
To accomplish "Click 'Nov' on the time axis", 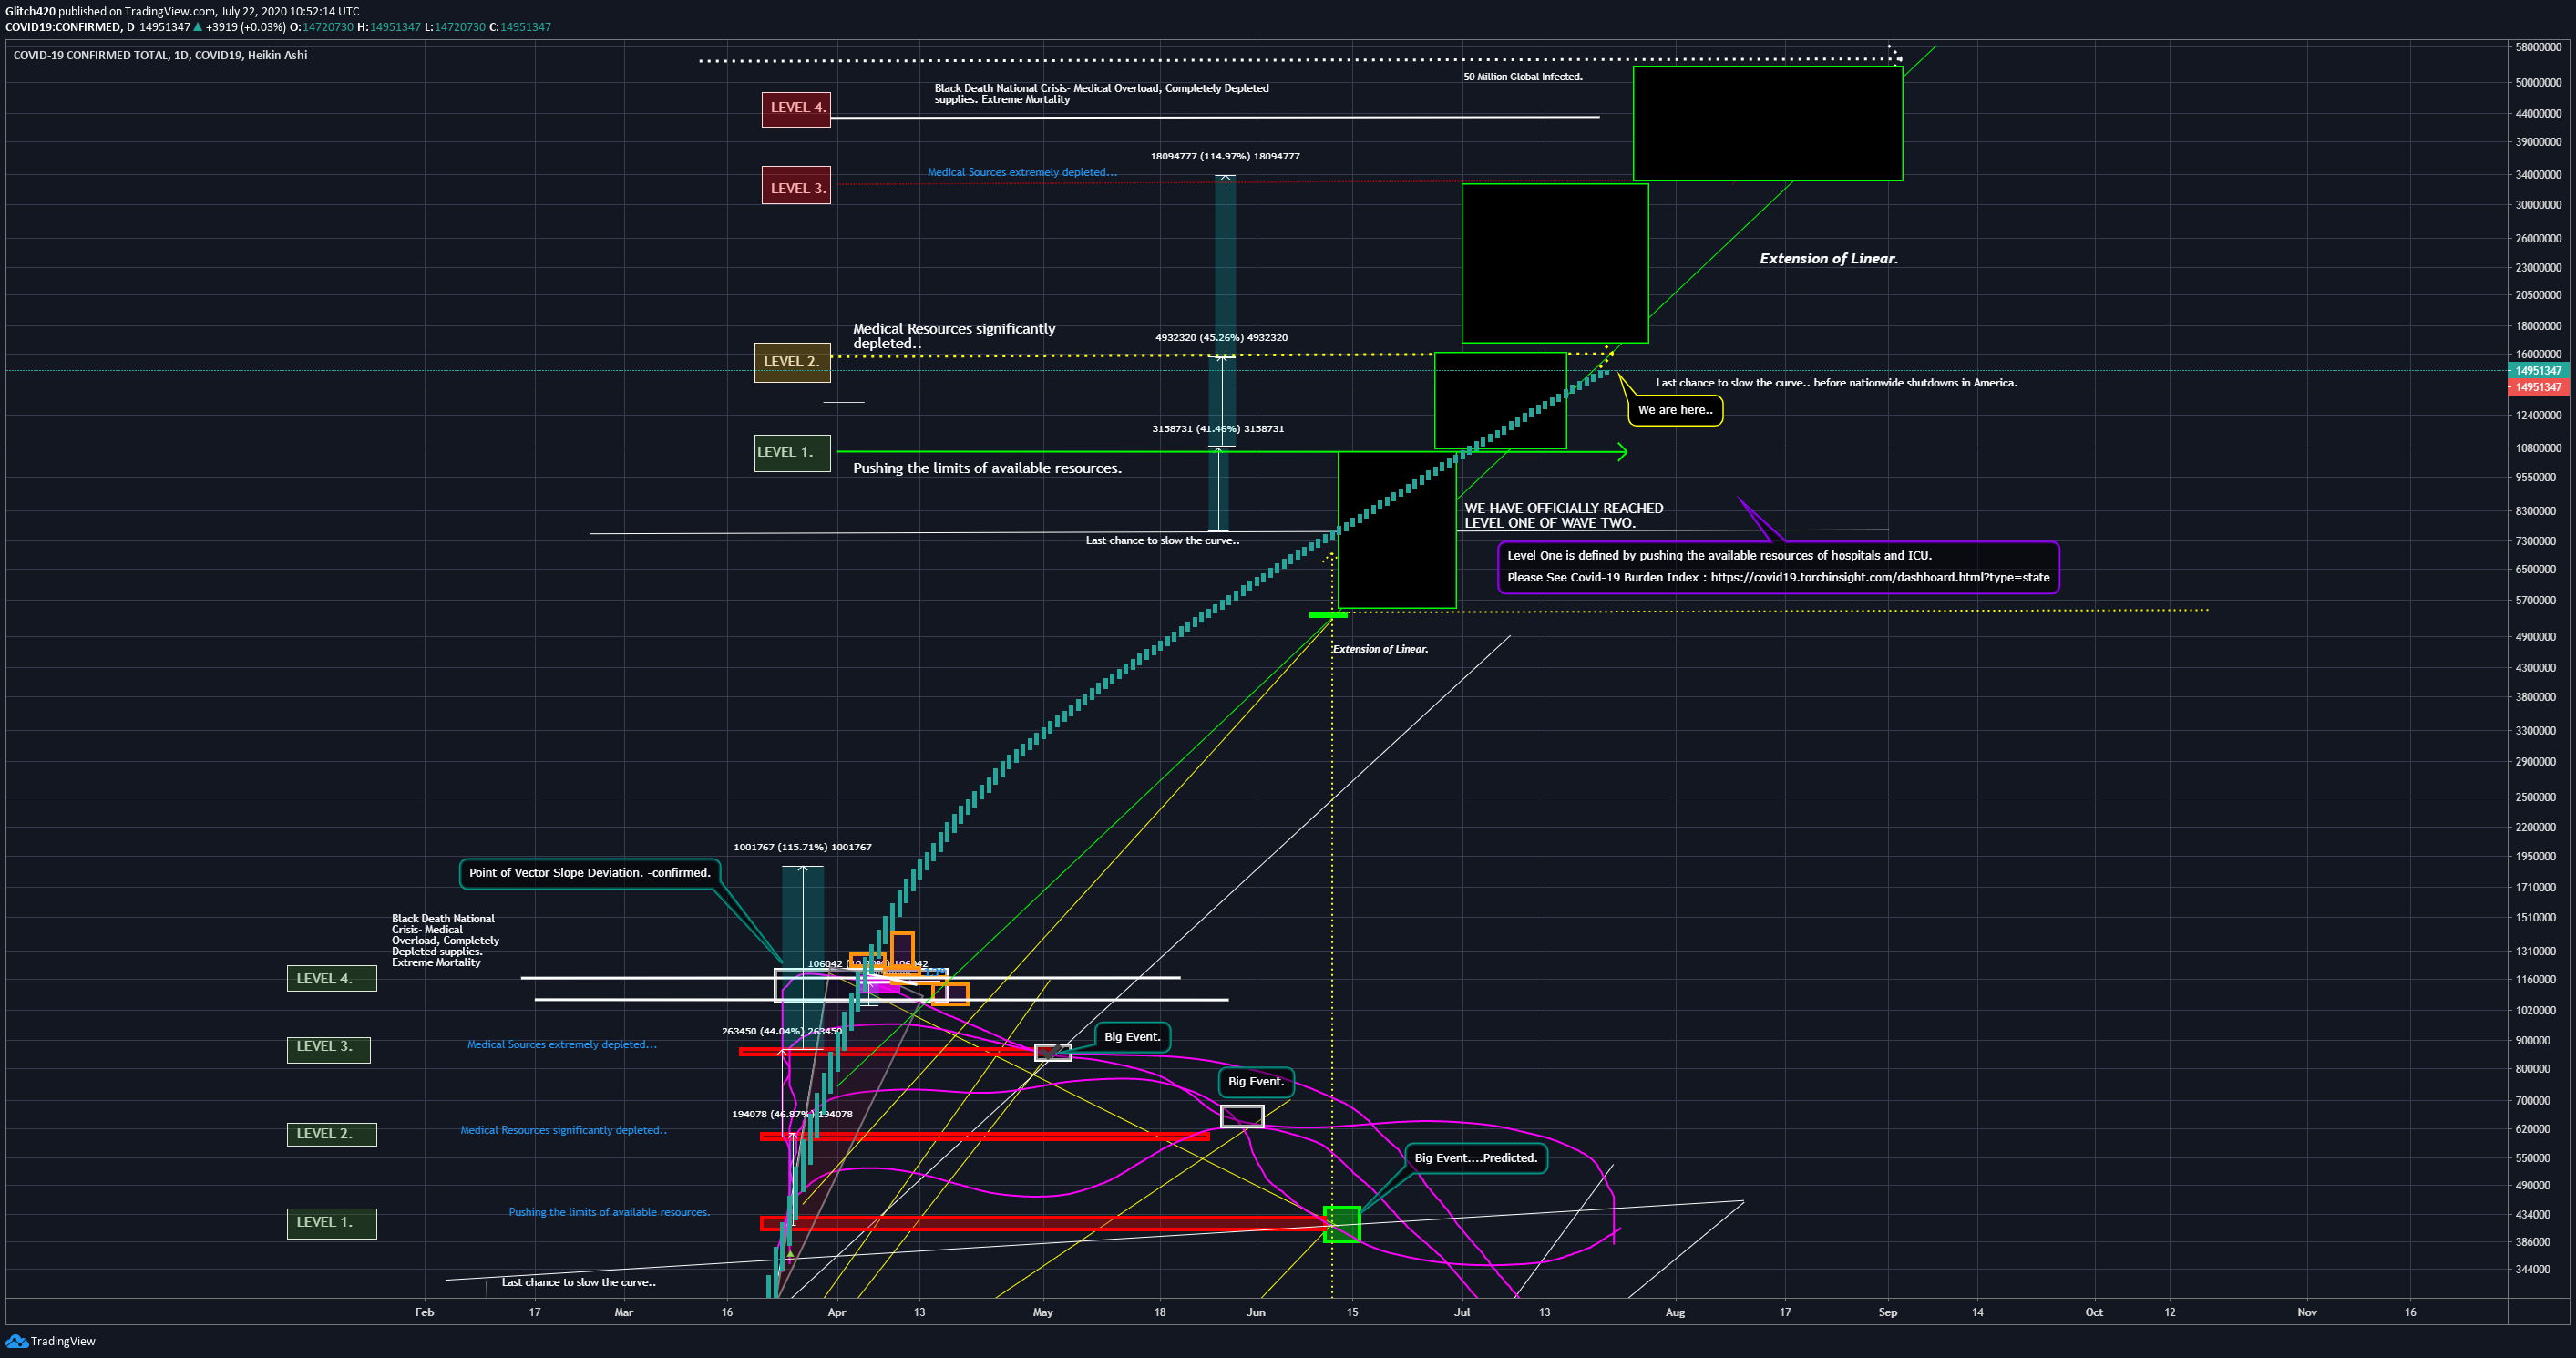I will [2307, 1313].
